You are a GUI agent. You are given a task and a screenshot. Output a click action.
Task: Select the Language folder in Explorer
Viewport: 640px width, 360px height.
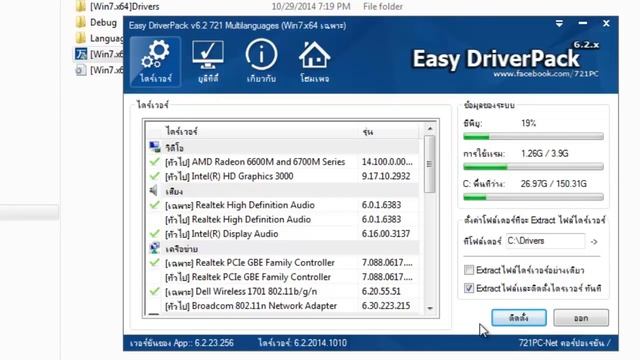100,38
